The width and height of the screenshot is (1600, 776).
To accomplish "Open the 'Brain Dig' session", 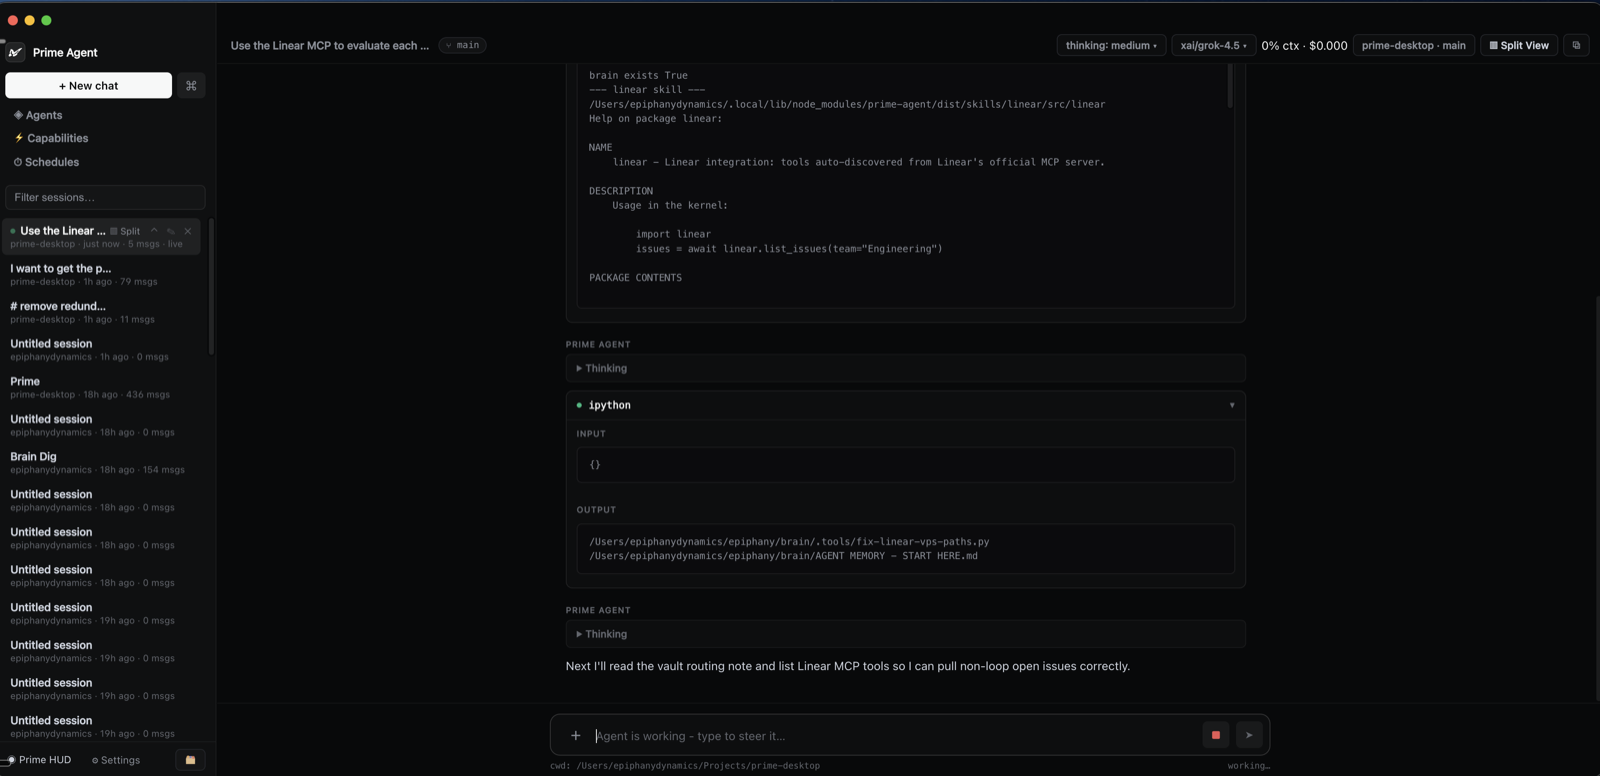I will 101,462.
